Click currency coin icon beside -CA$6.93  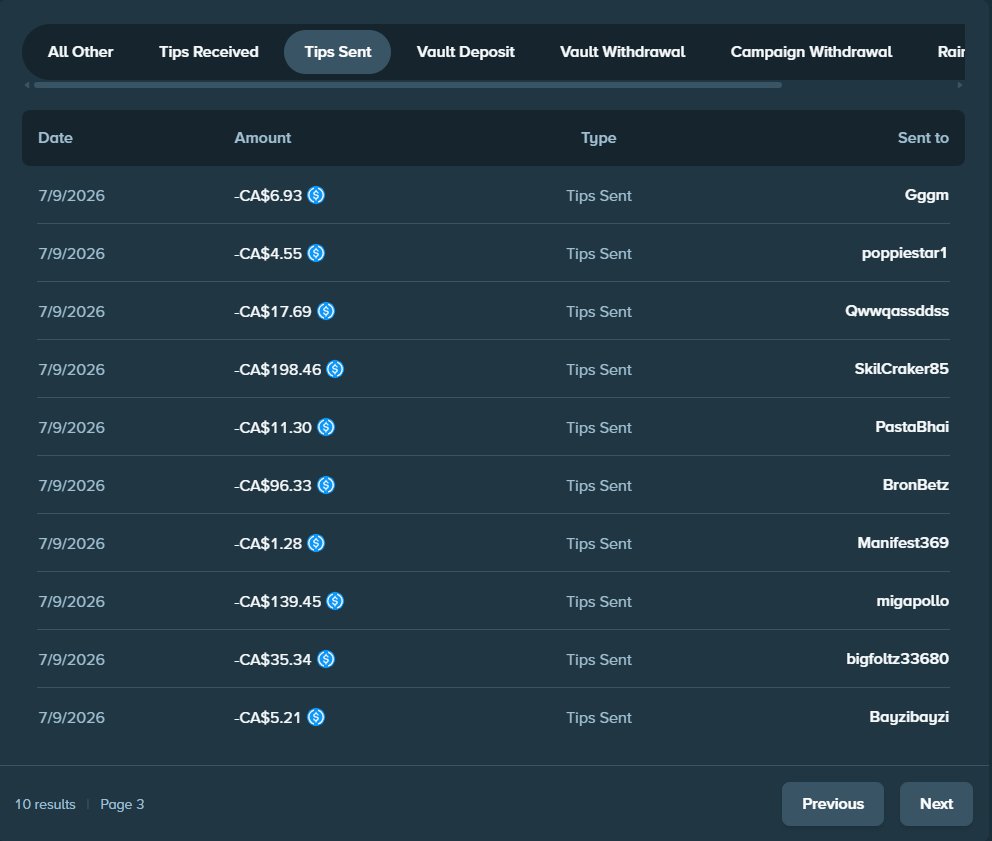click(x=316, y=195)
